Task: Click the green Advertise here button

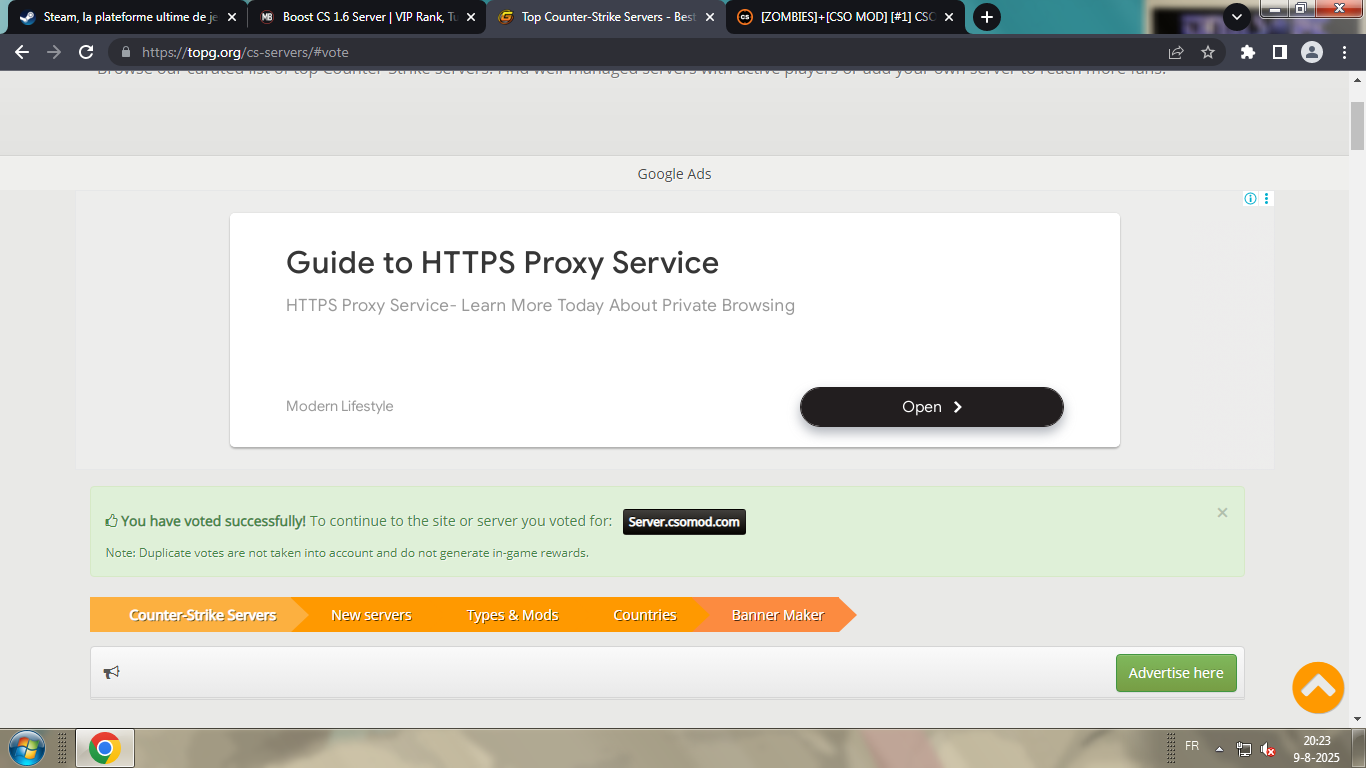Action: tap(1175, 673)
